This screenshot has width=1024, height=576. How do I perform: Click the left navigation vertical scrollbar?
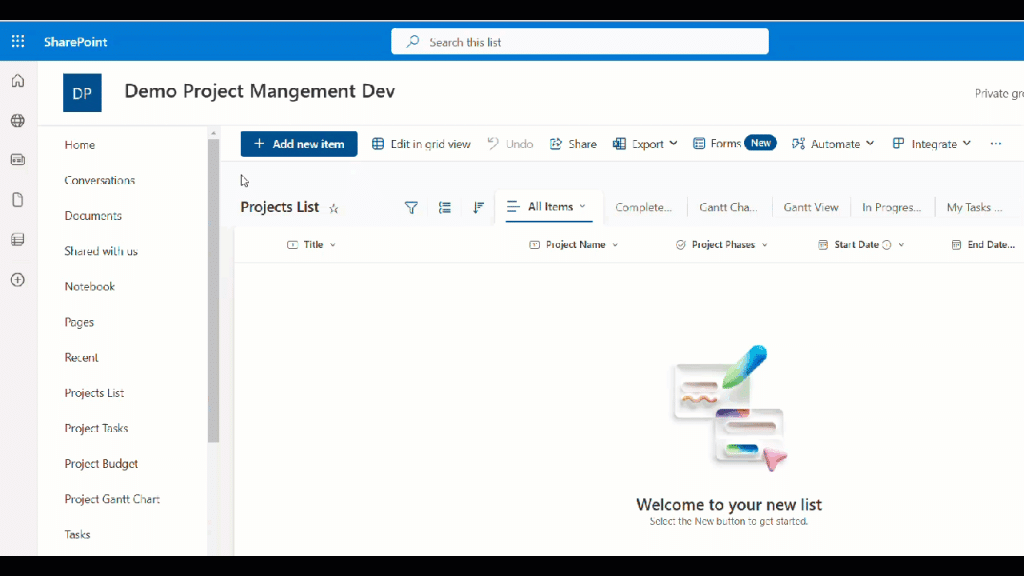213,290
